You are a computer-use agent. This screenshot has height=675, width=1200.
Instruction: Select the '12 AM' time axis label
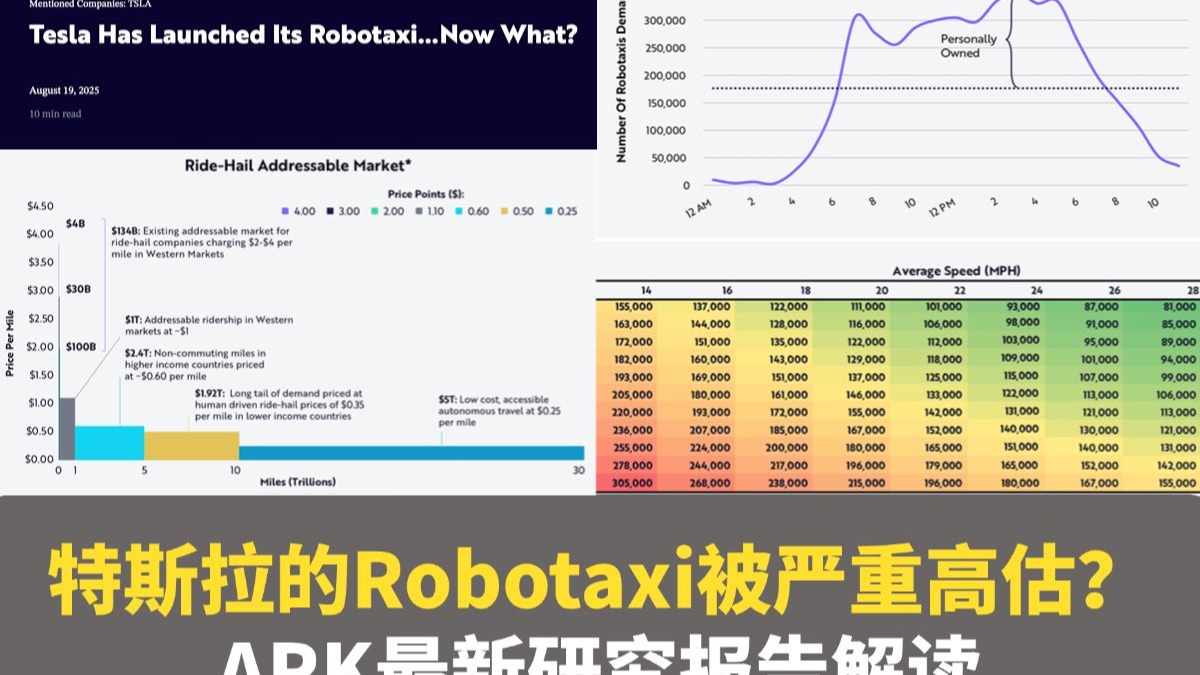pyautogui.click(x=699, y=206)
